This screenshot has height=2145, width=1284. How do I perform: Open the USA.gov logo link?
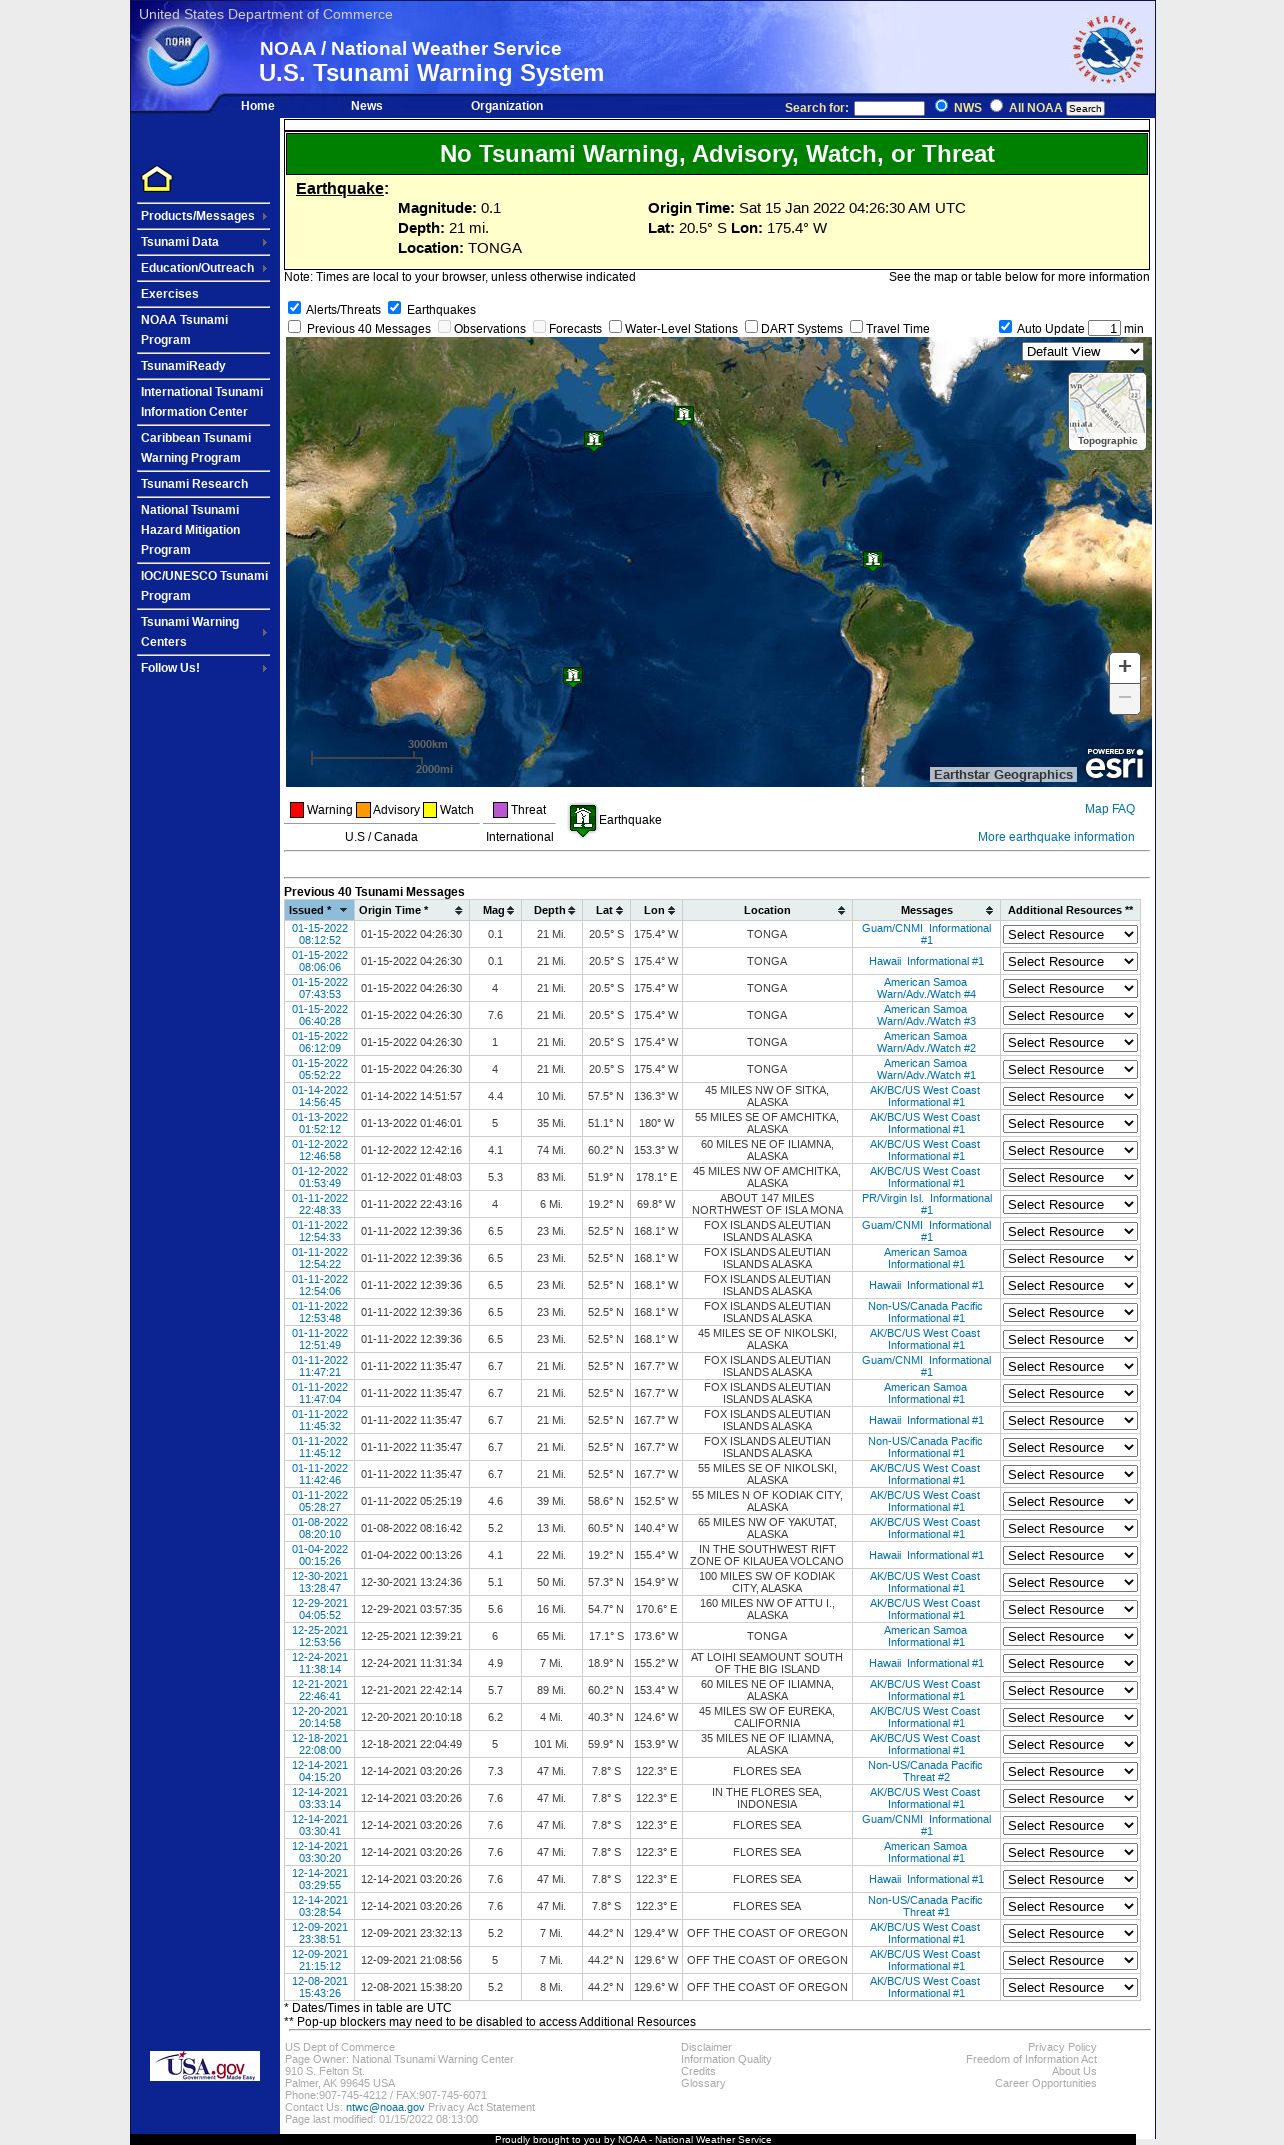(205, 2065)
